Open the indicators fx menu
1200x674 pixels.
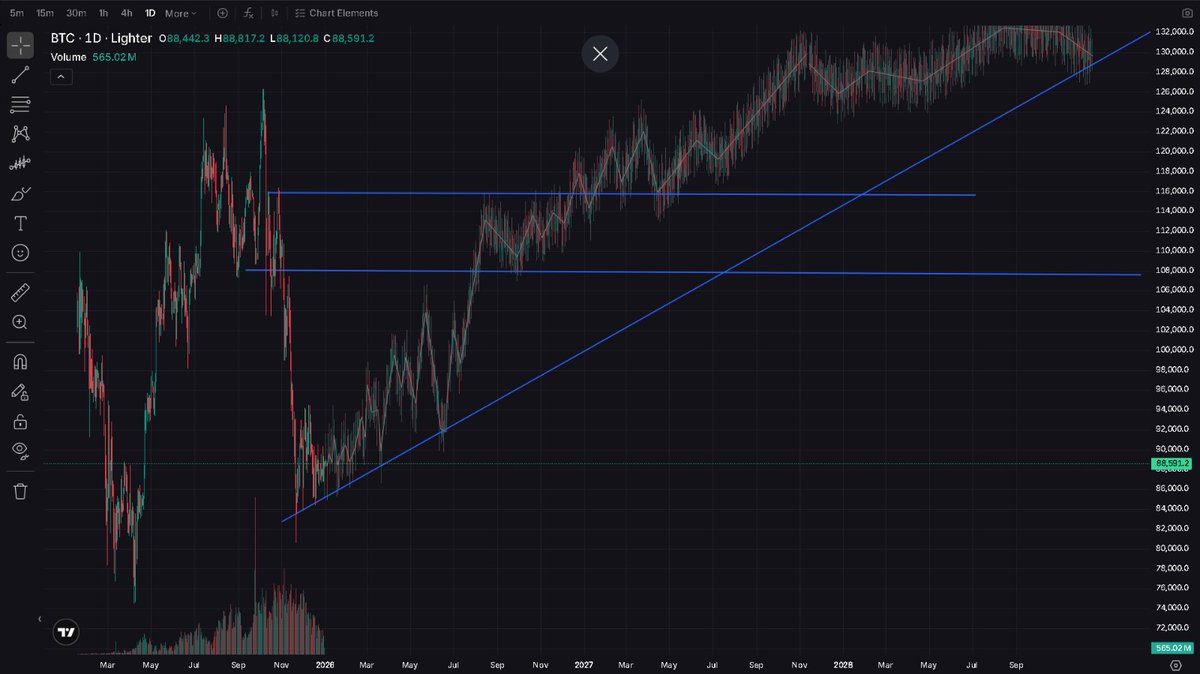click(247, 13)
